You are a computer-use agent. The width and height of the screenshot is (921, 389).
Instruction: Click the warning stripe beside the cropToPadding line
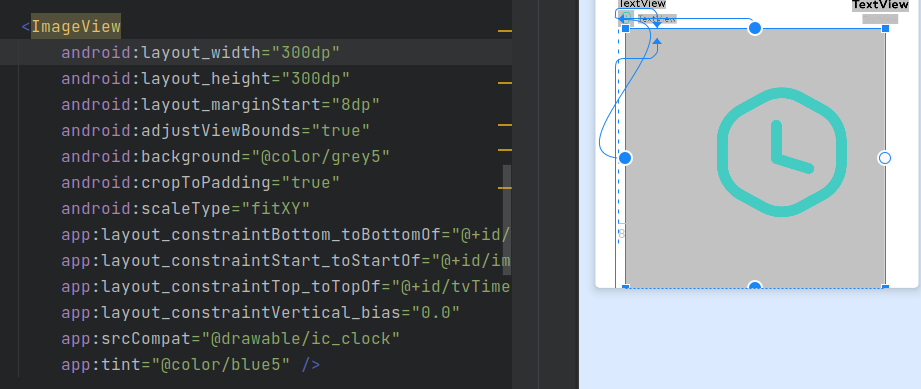coord(505,188)
